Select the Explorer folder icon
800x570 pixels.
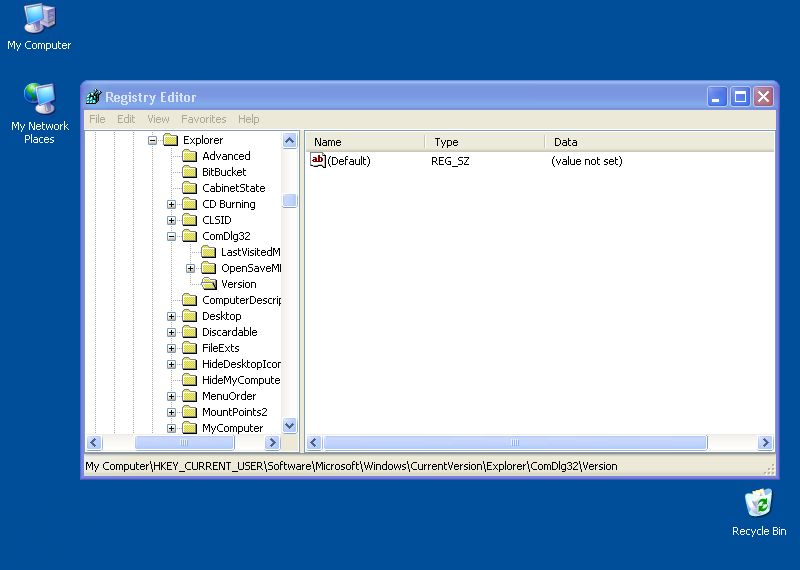click(x=170, y=140)
